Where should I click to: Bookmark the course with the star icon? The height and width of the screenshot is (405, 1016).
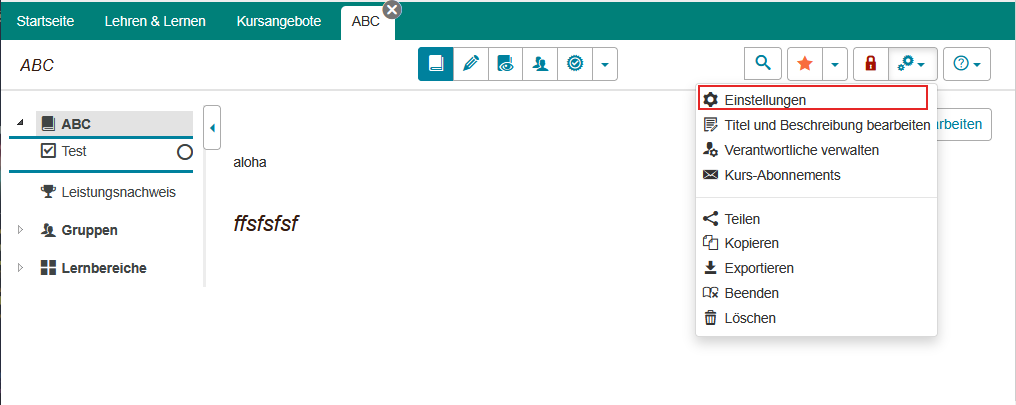coord(804,64)
